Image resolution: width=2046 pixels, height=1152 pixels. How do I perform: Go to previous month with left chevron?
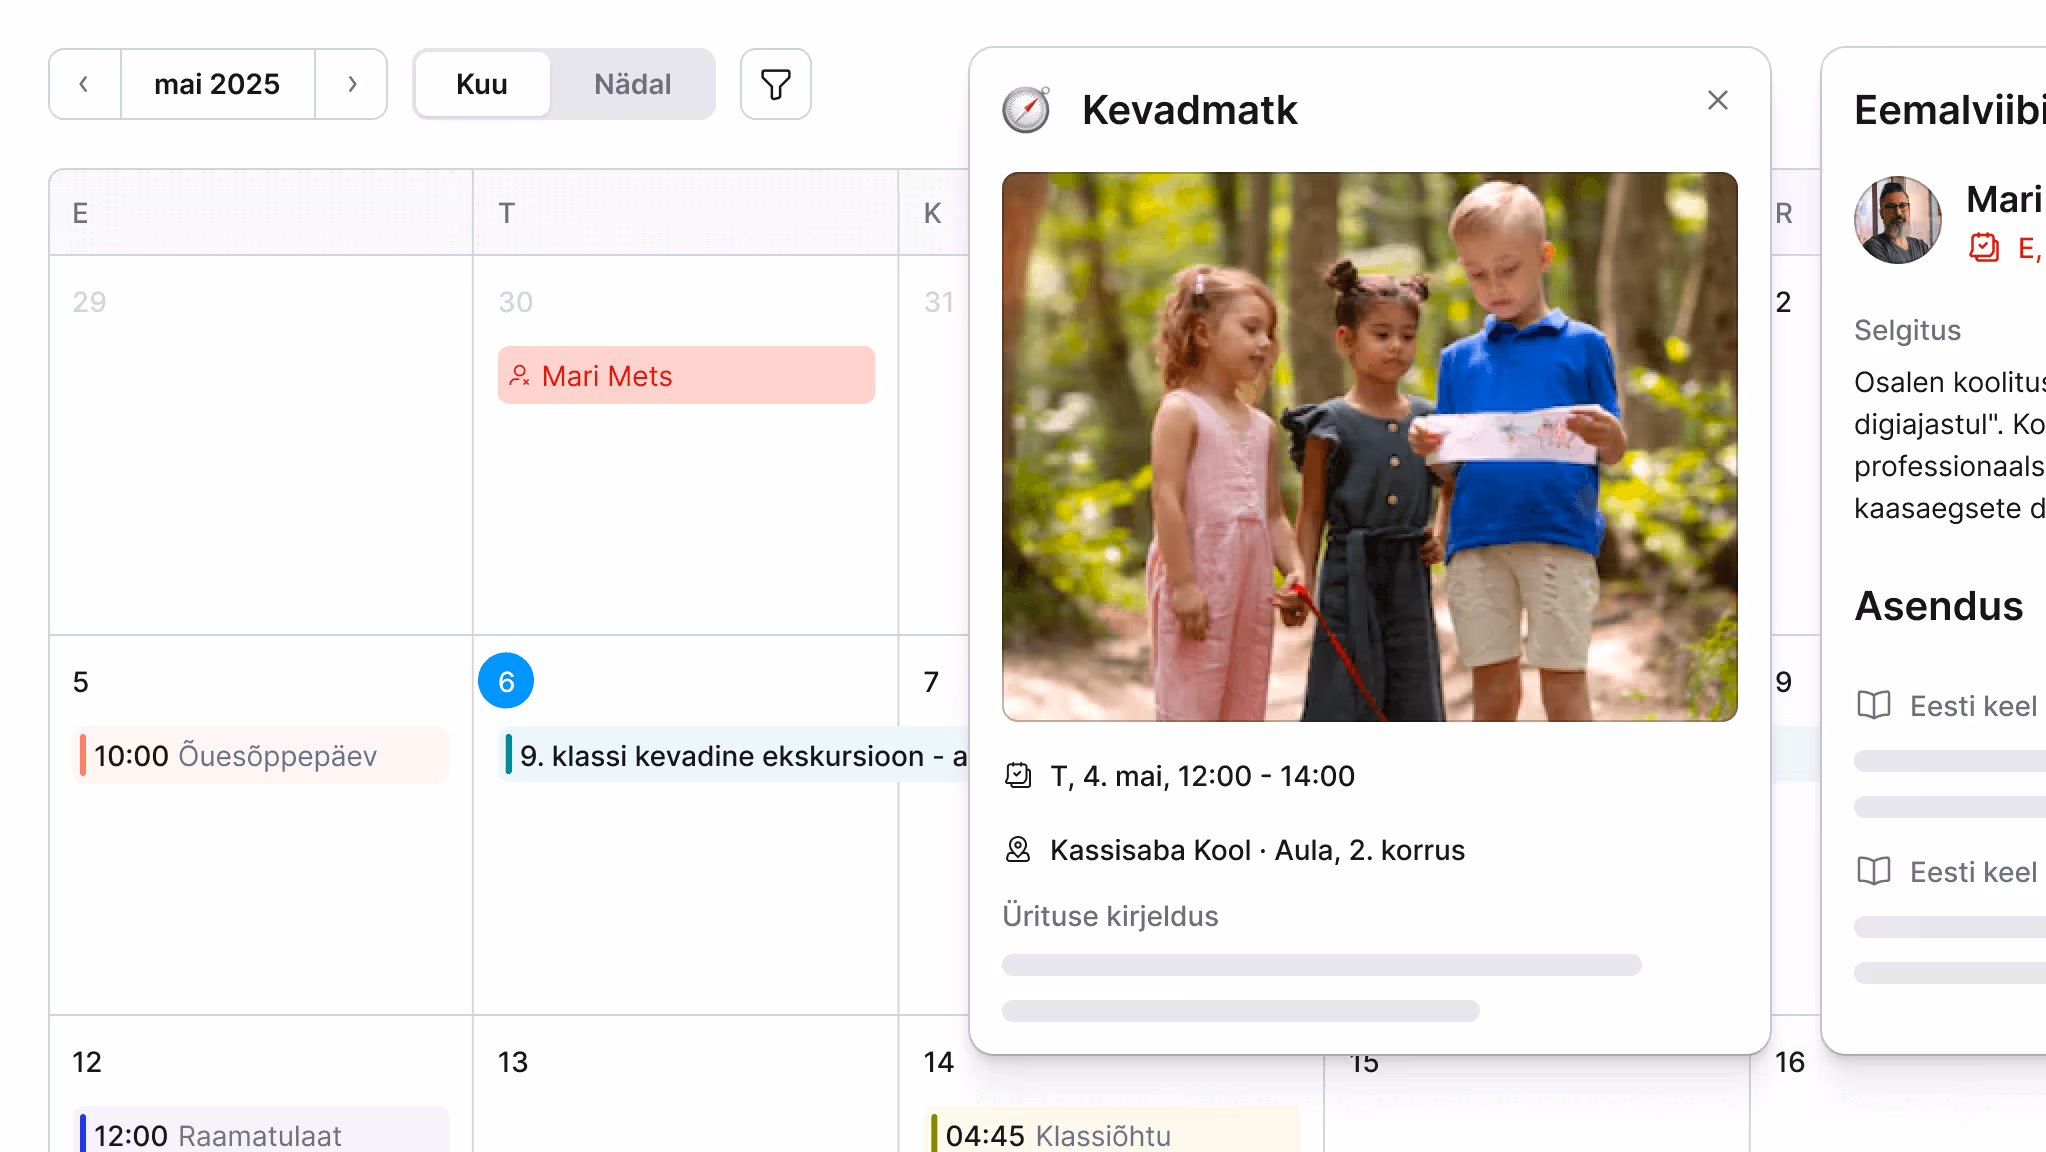click(85, 84)
